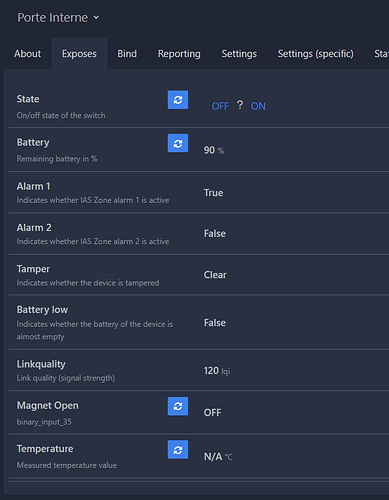Click the Tamper Clear value
Image resolution: width=389 pixels, height=500 pixels.
215,275
